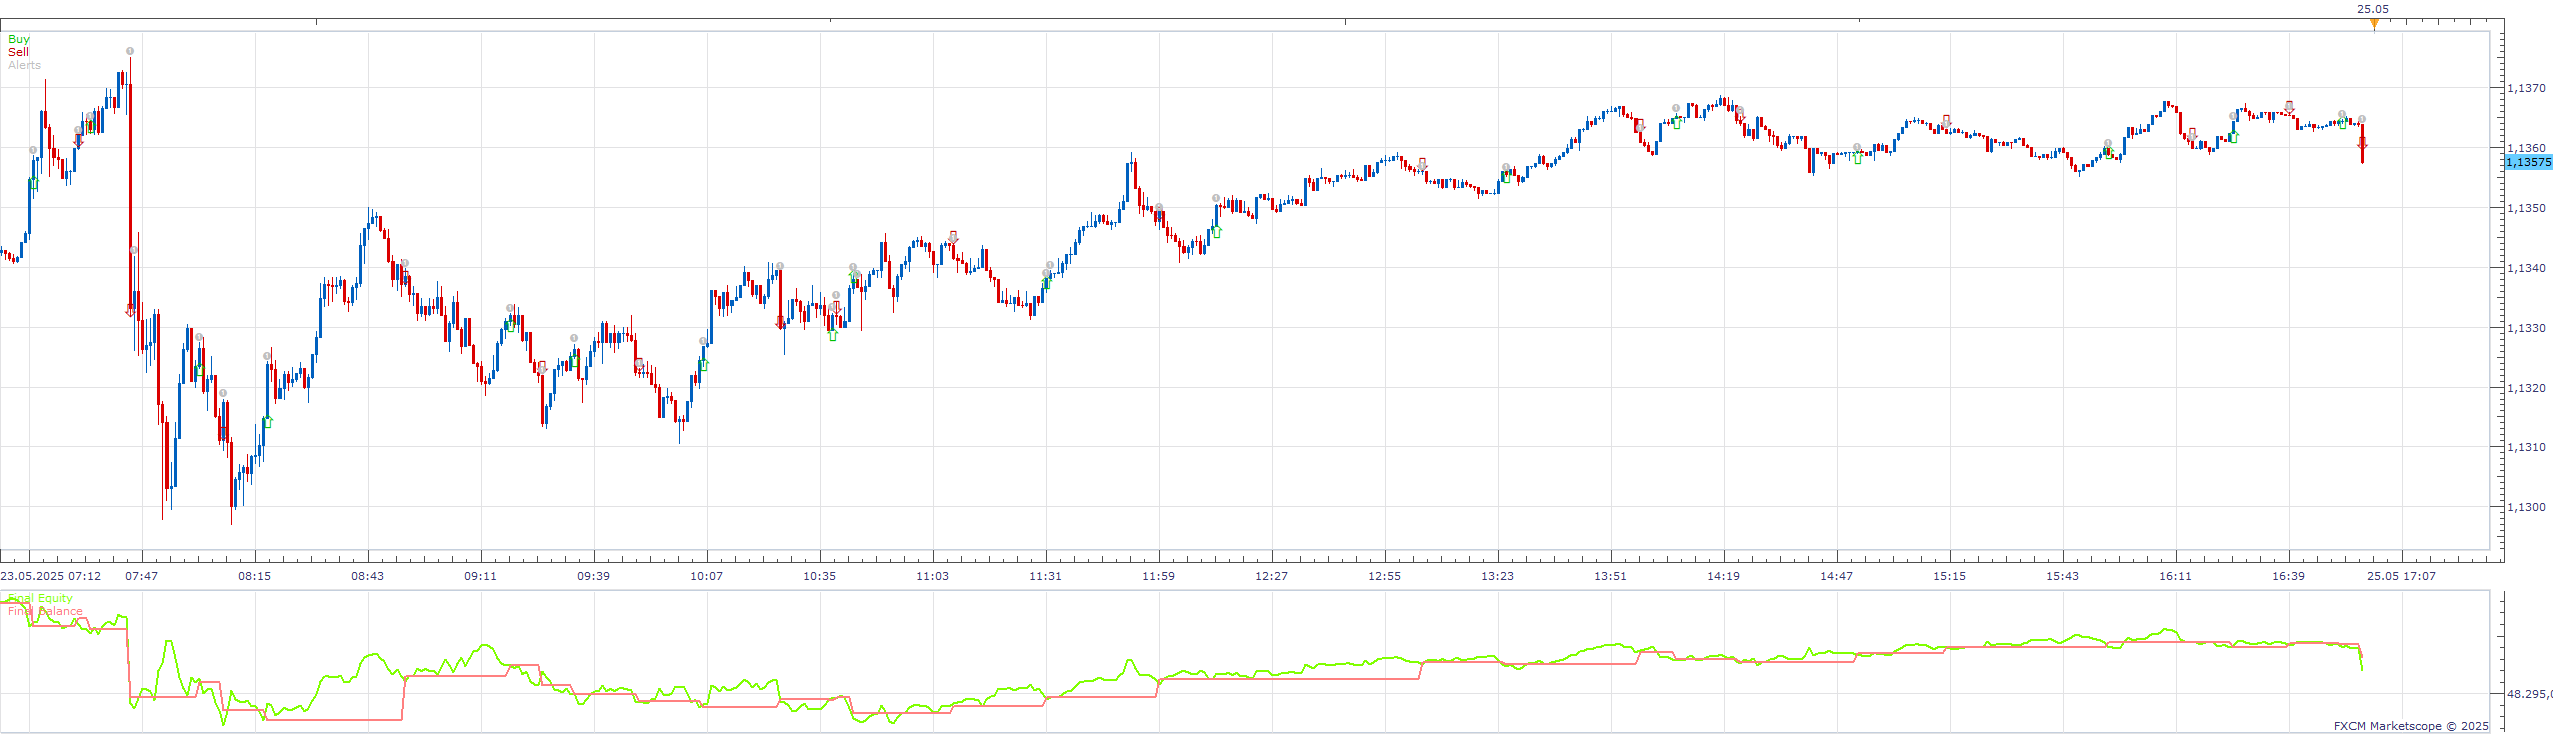This screenshot has height=734, width=2555.
Task: Click the 25.05 17:07 time axis label
Action: click(2402, 576)
